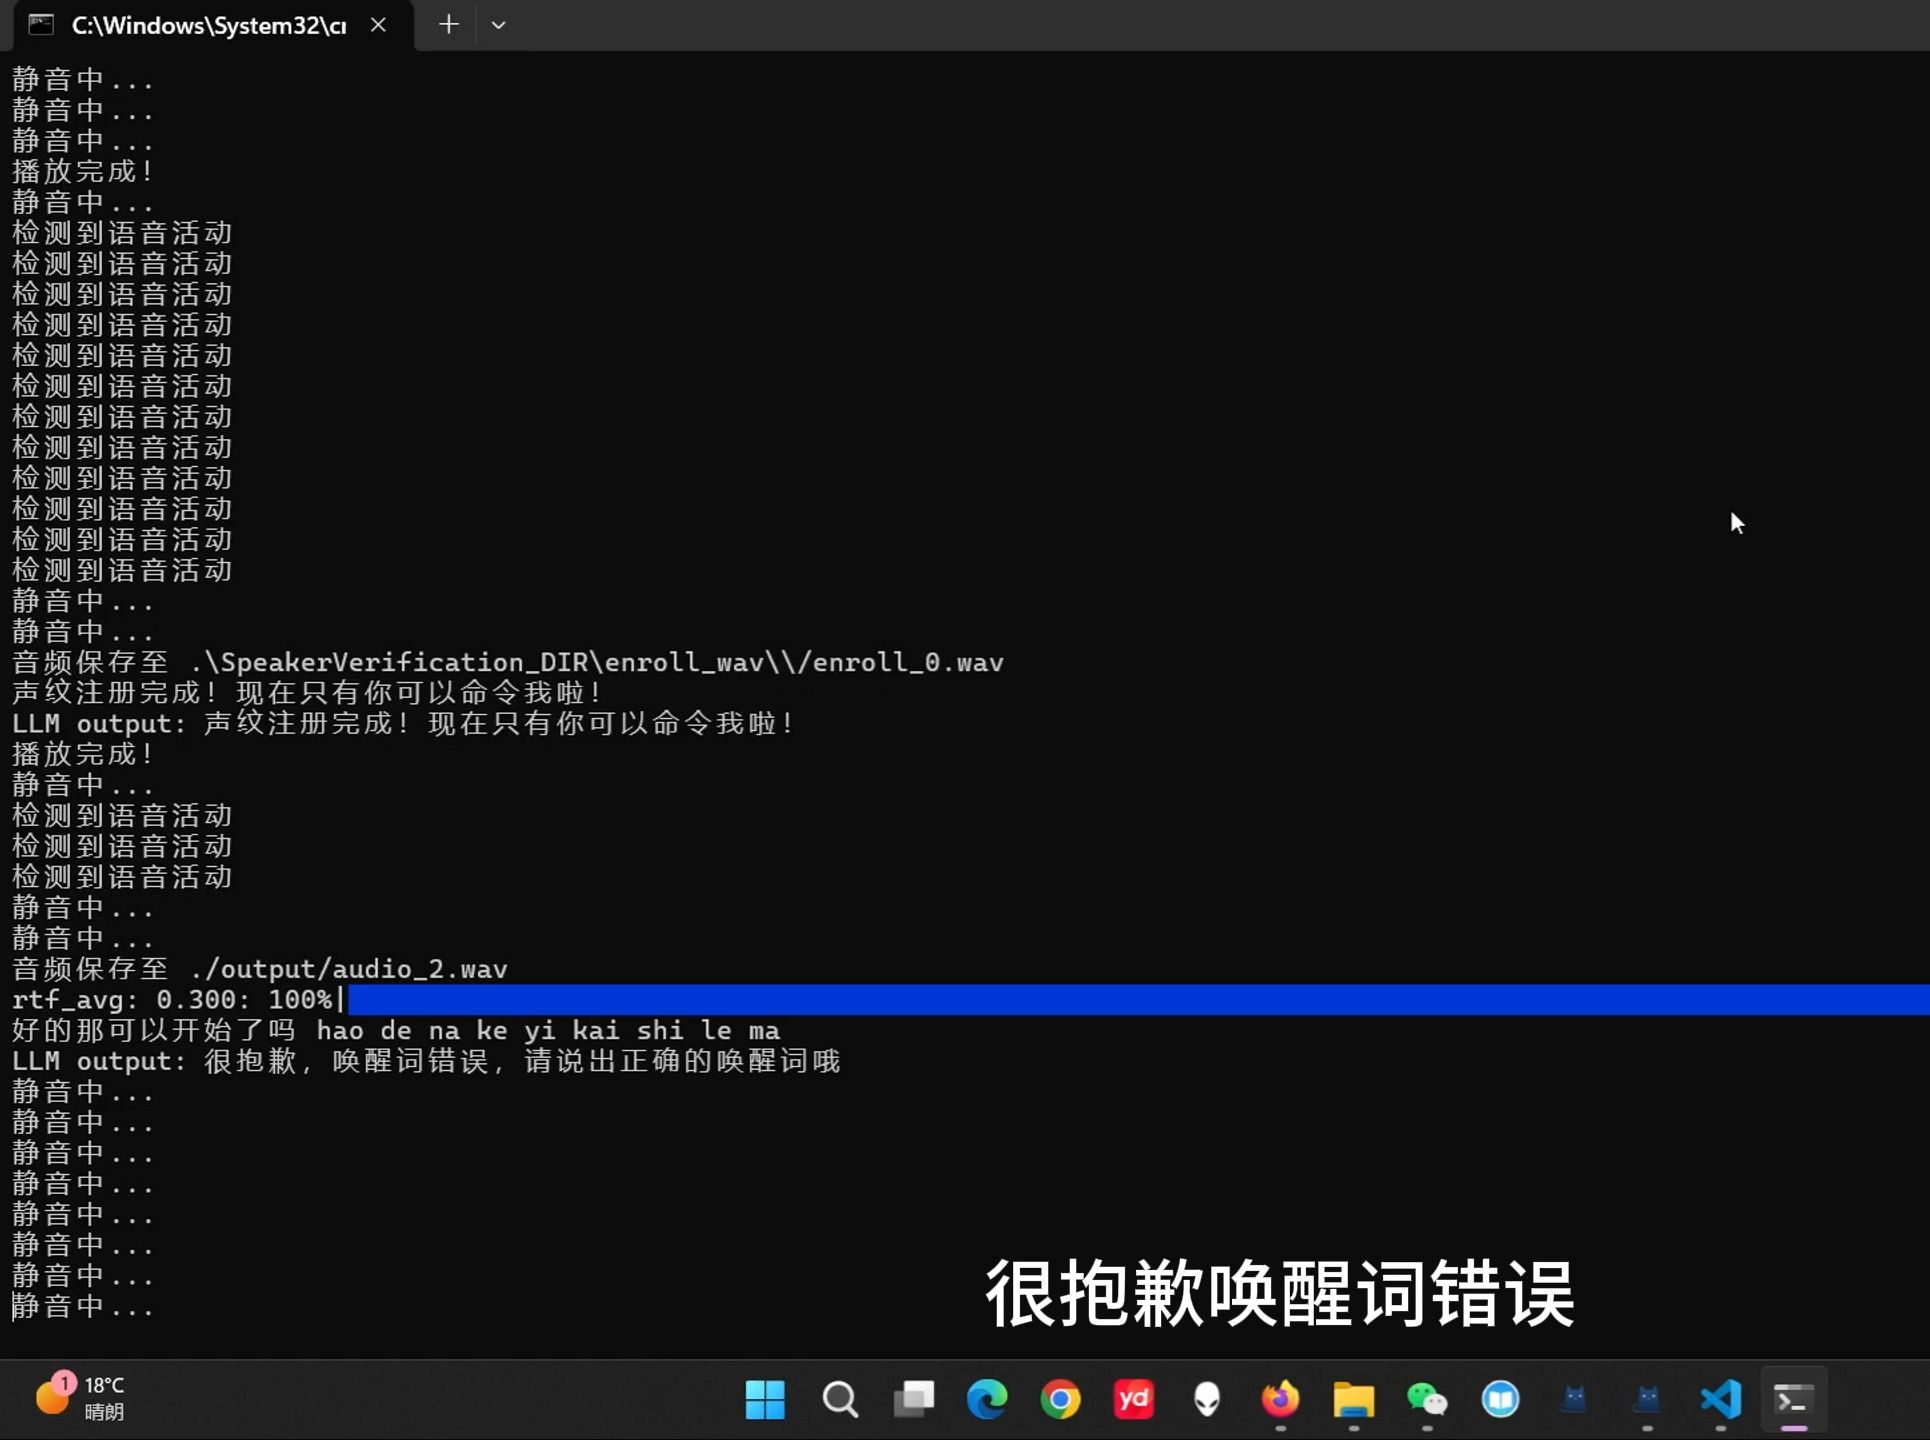This screenshot has width=1930, height=1440.
Task: Open a new terminal tab
Action: click(448, 25)
